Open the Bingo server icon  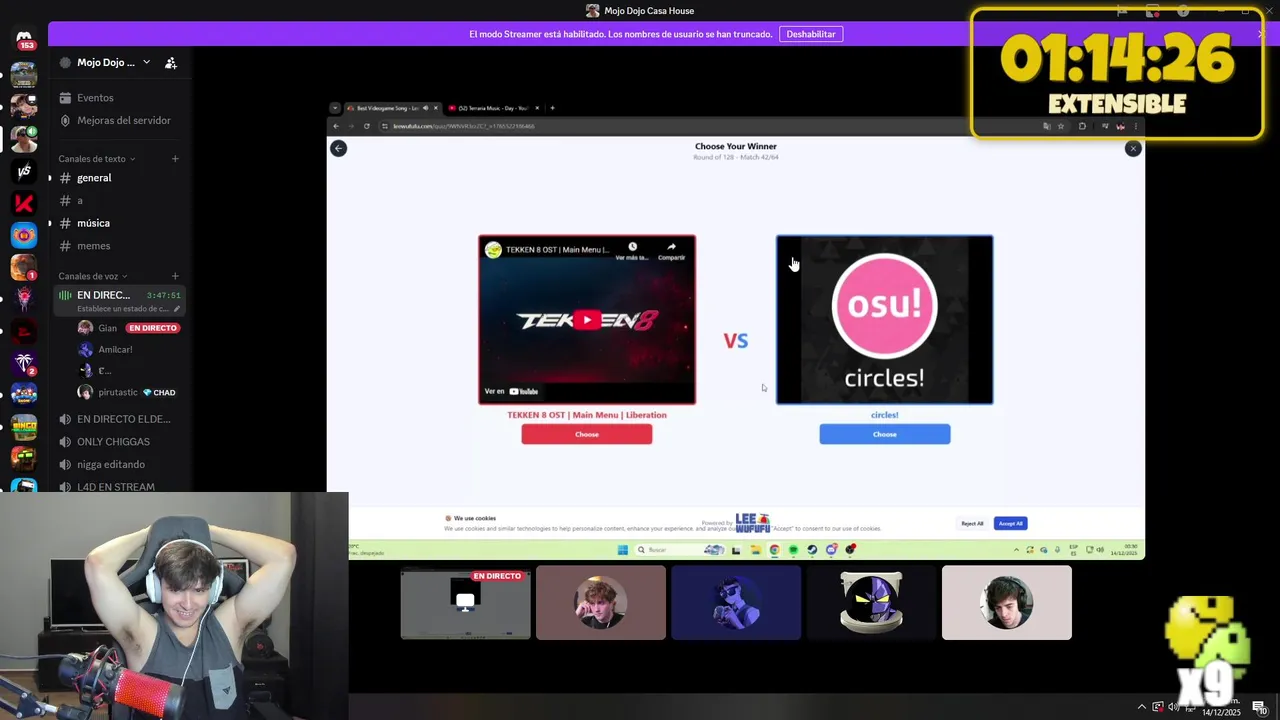click(24, 427)
